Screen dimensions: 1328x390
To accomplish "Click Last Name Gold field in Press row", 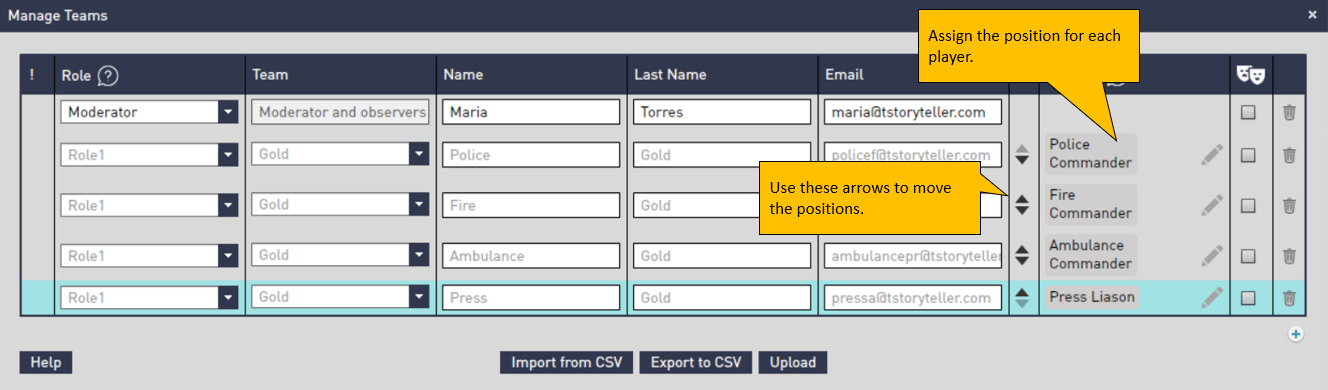I will [722, 297].
